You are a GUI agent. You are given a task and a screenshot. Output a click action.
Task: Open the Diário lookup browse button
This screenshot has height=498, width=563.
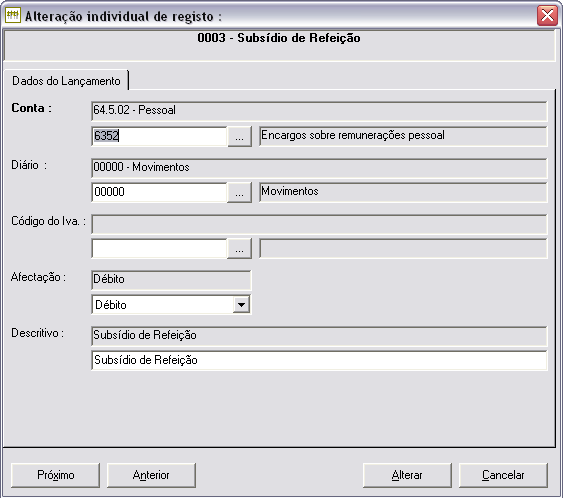[239, 193]
